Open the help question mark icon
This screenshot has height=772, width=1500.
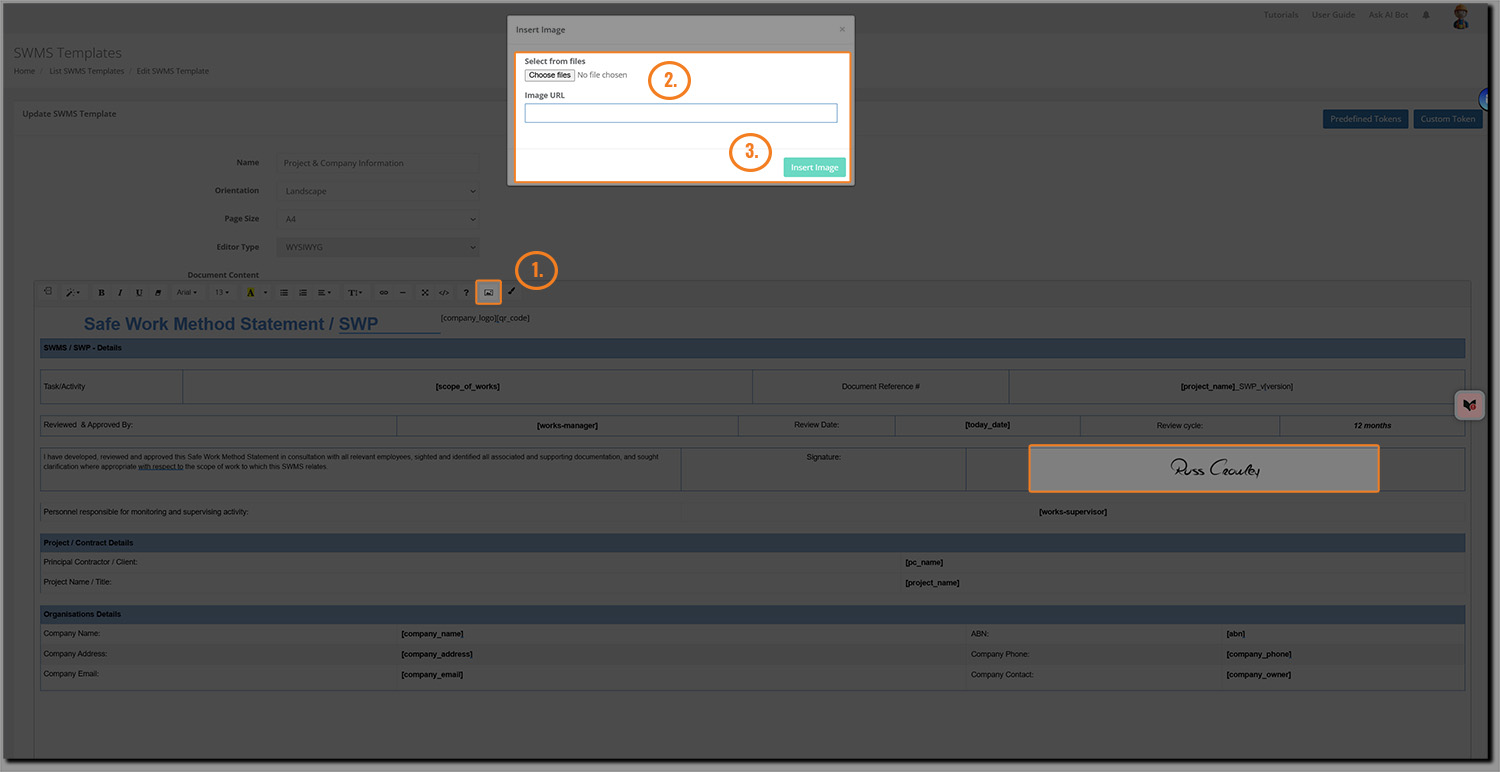click(466, 293)
